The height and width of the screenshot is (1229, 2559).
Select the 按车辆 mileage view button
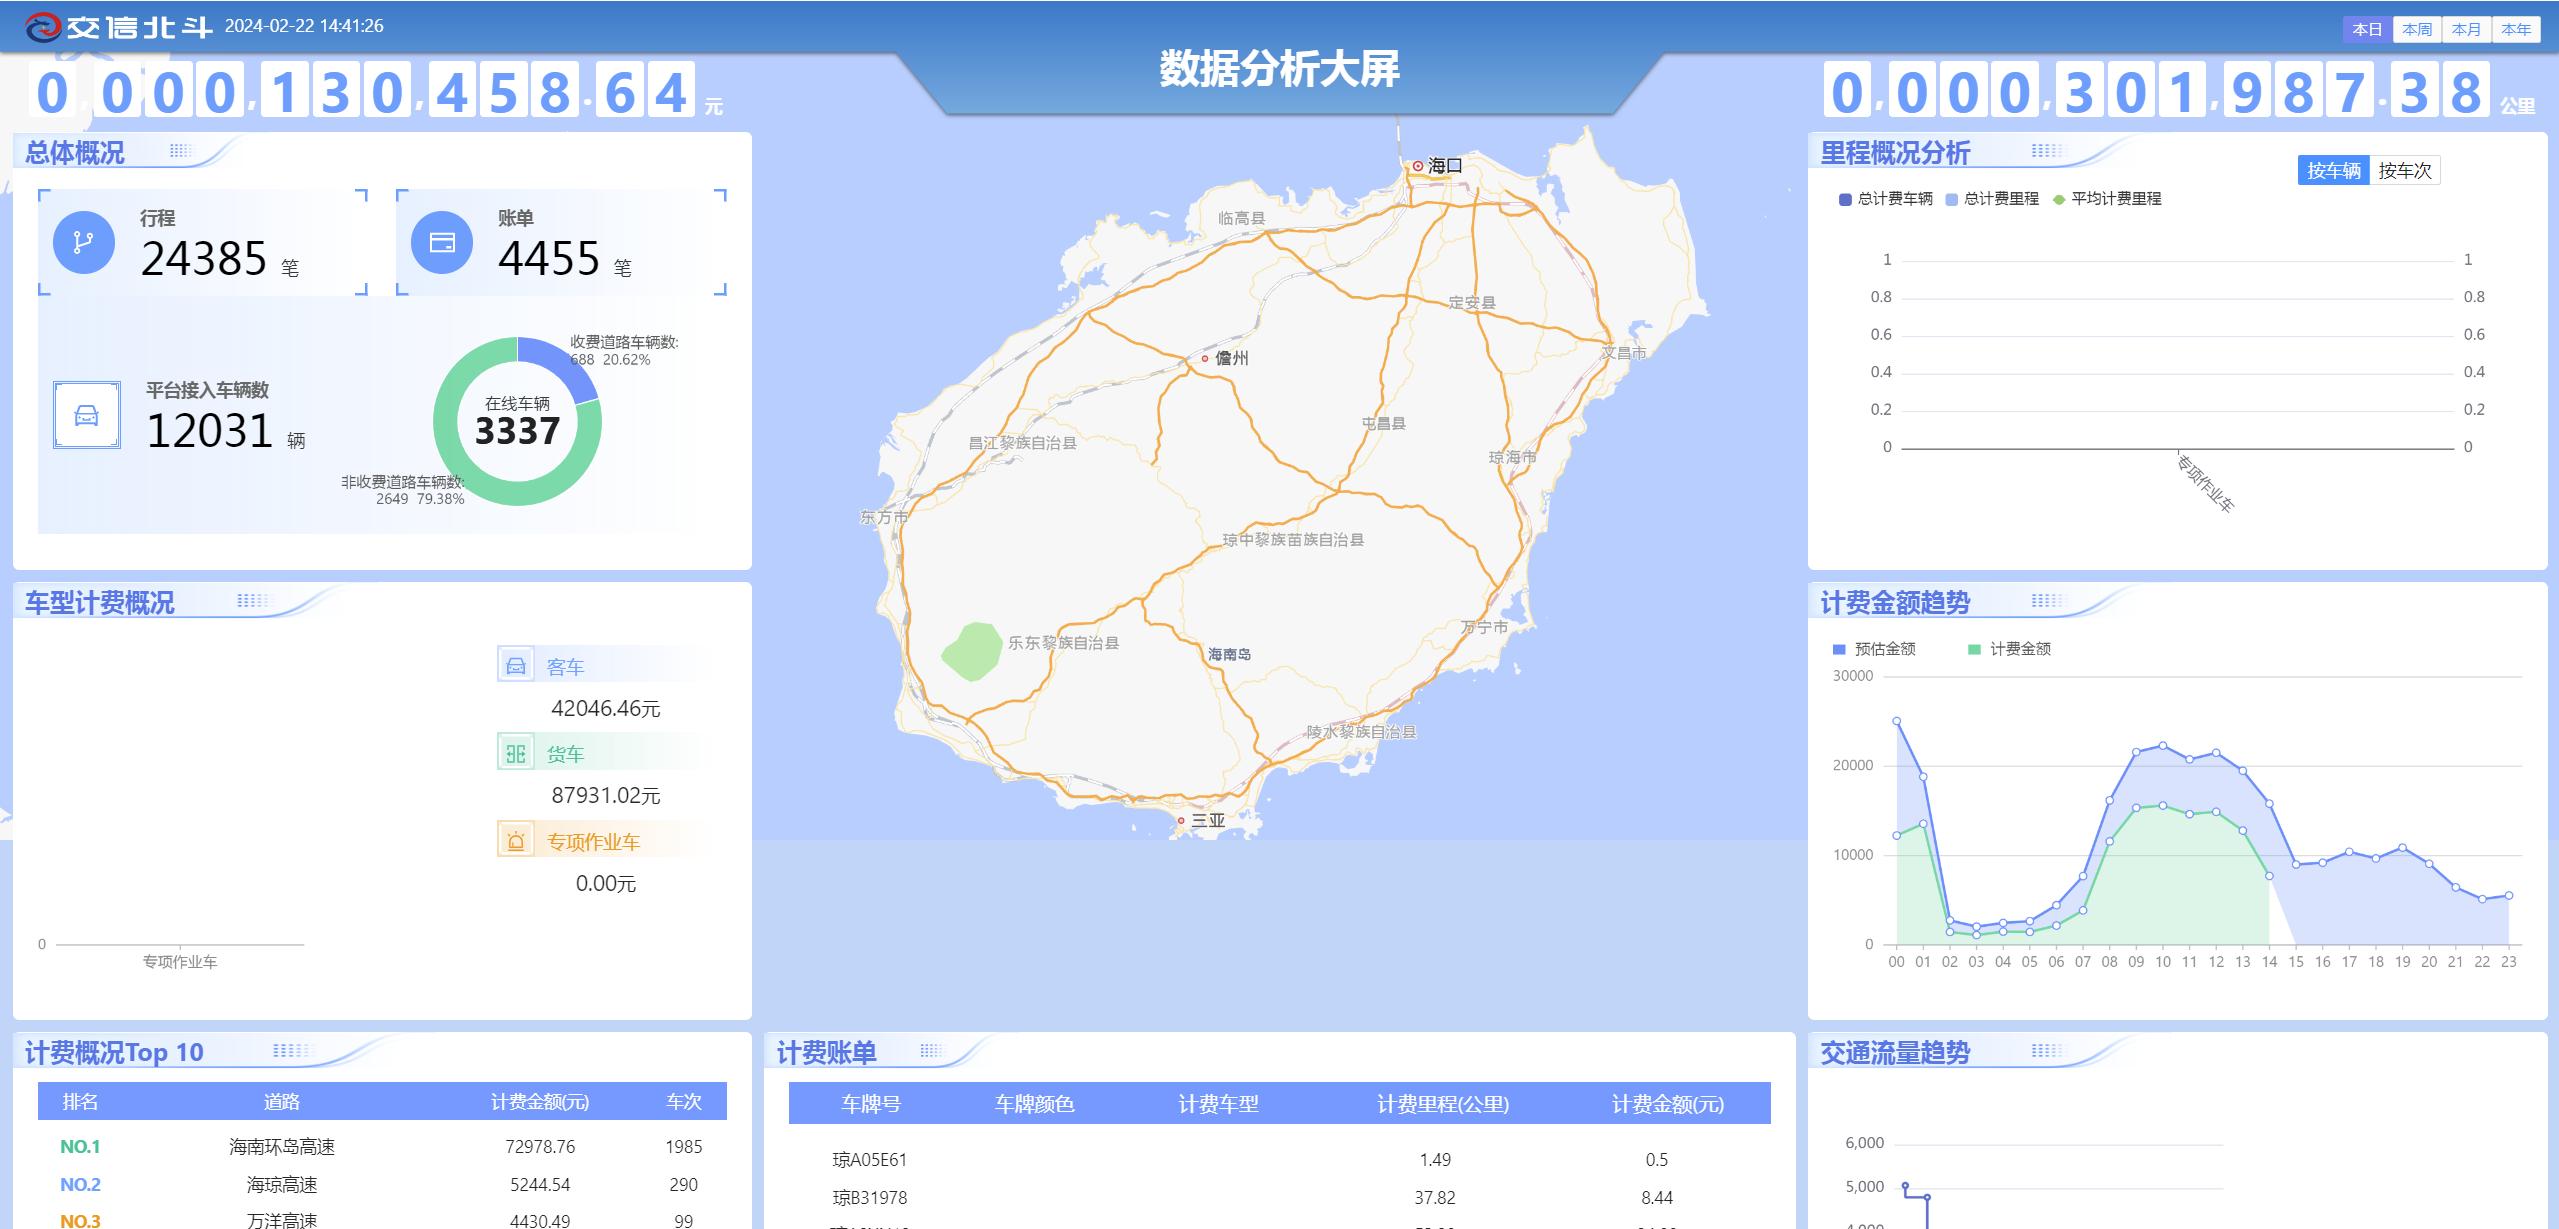[2333, 171]
